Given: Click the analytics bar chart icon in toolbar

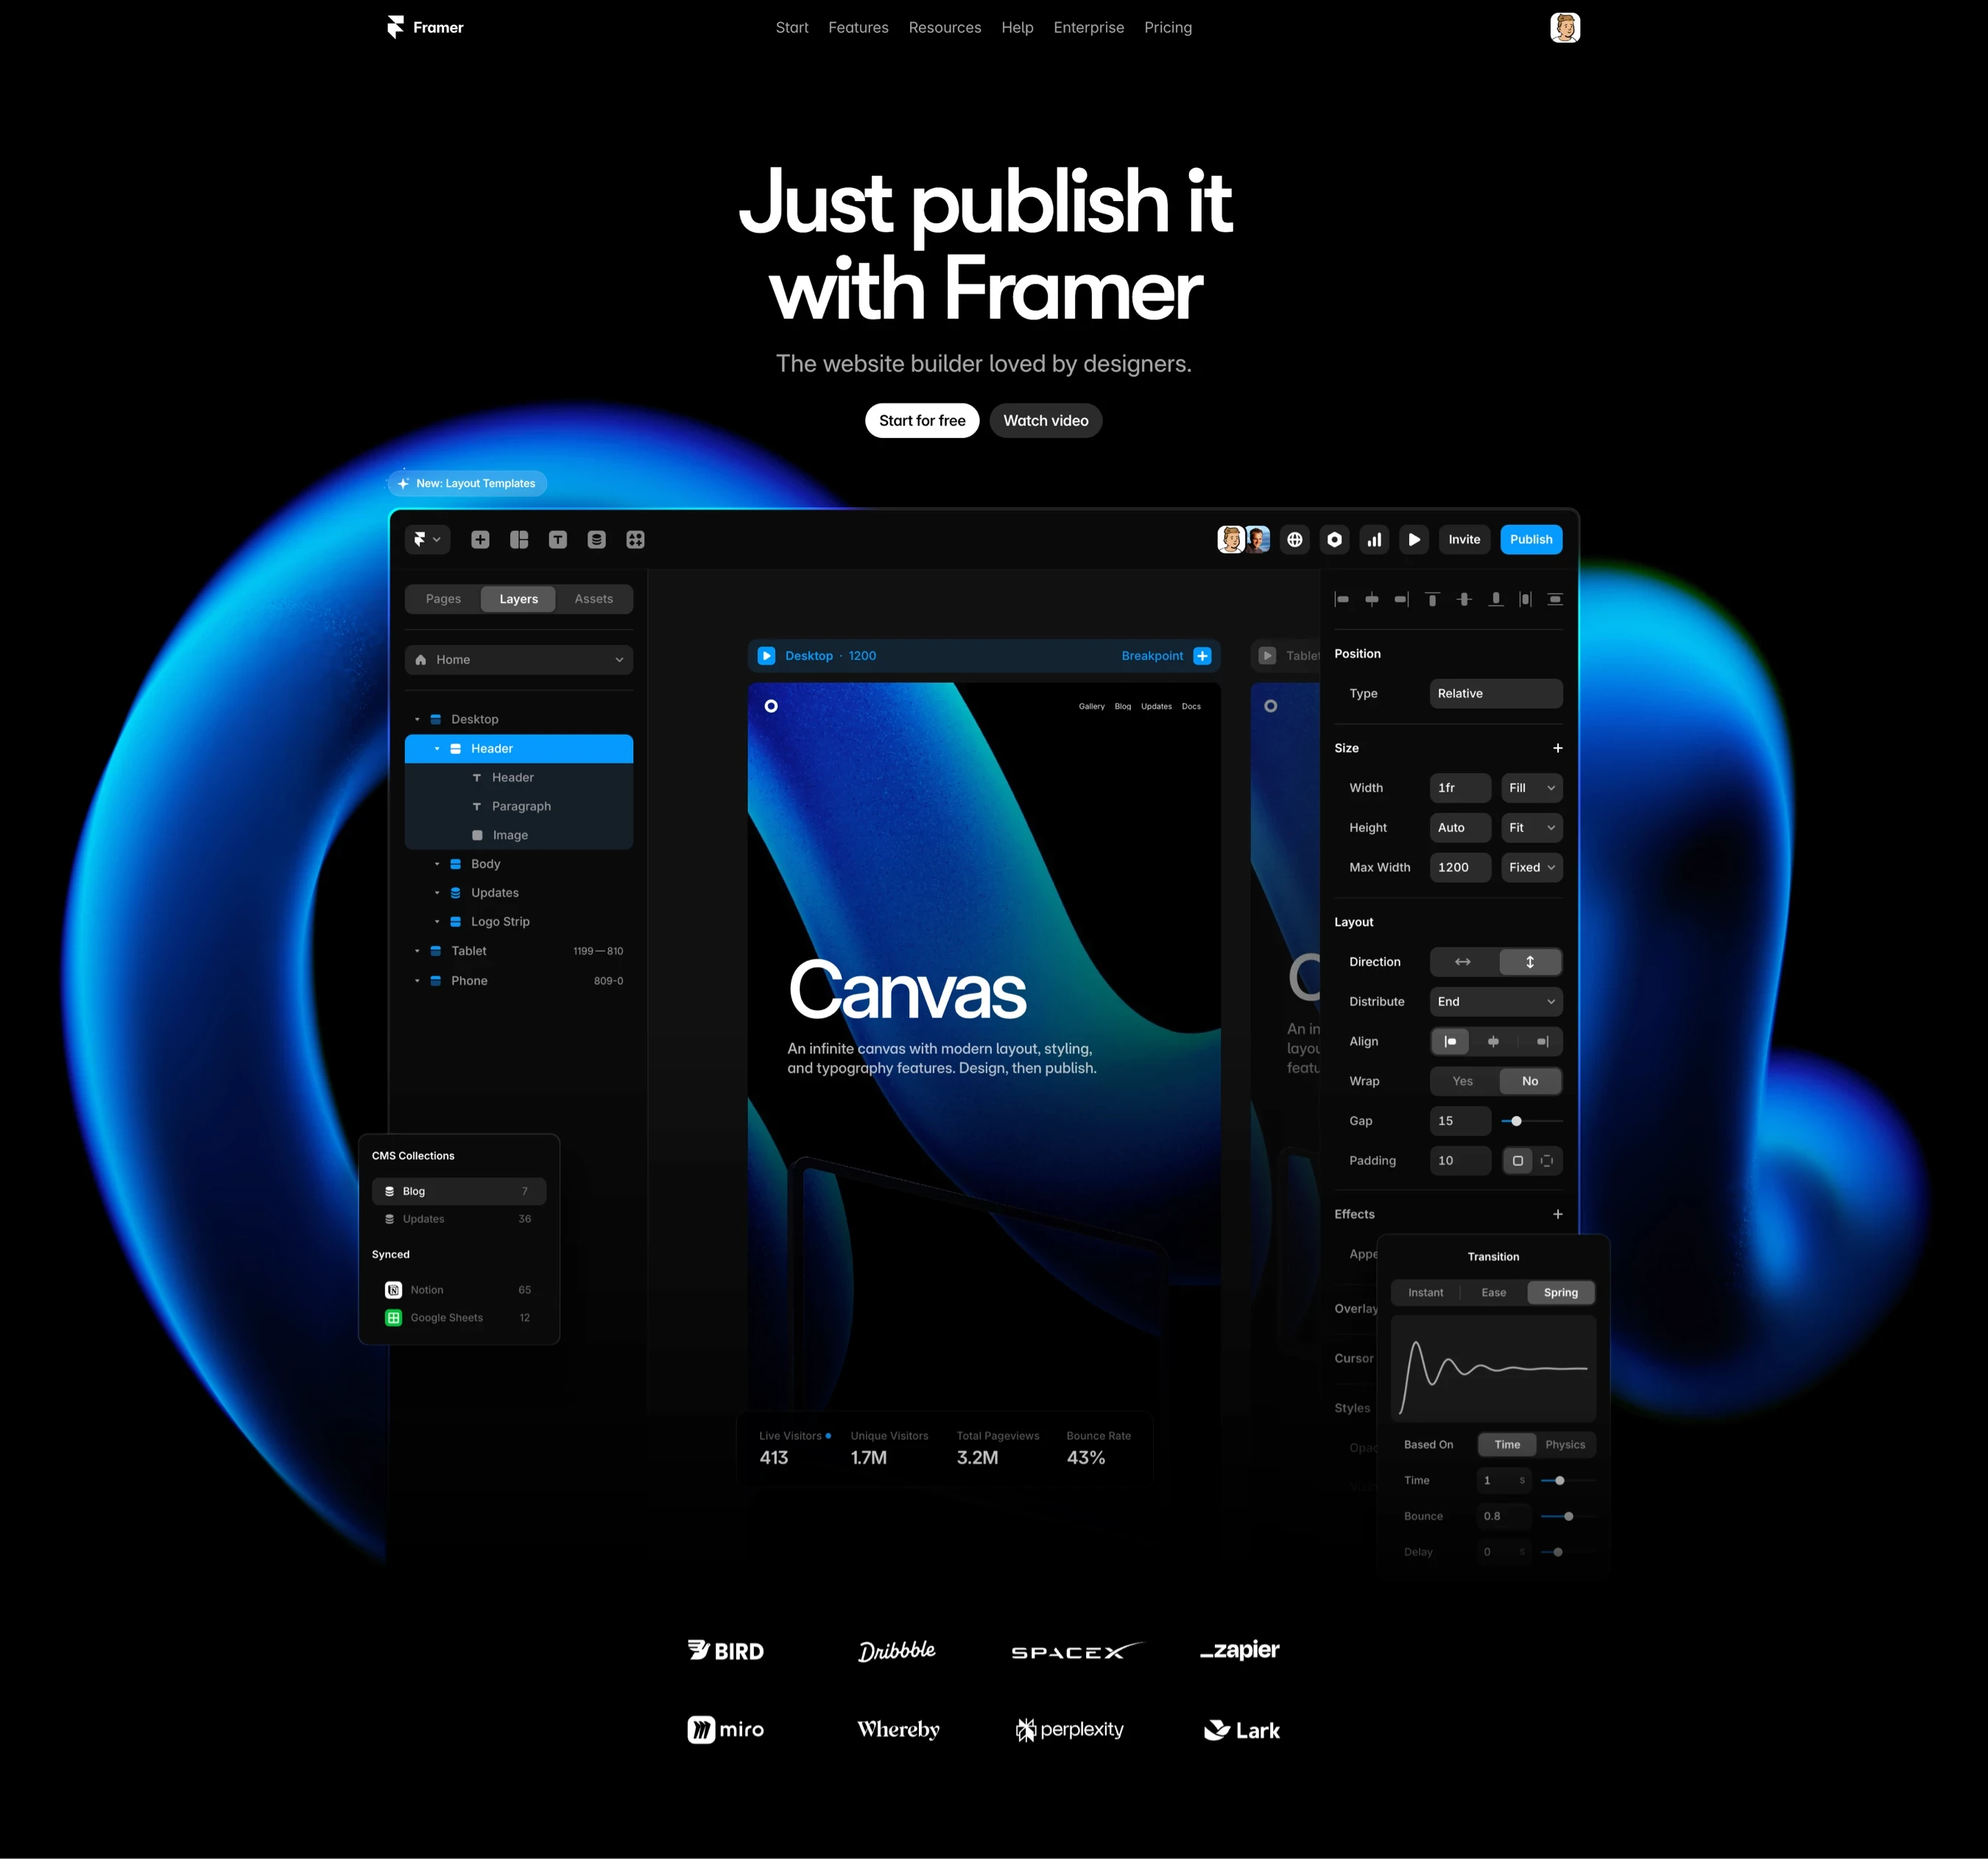Looking at the screenshot, I should 1375,538.
